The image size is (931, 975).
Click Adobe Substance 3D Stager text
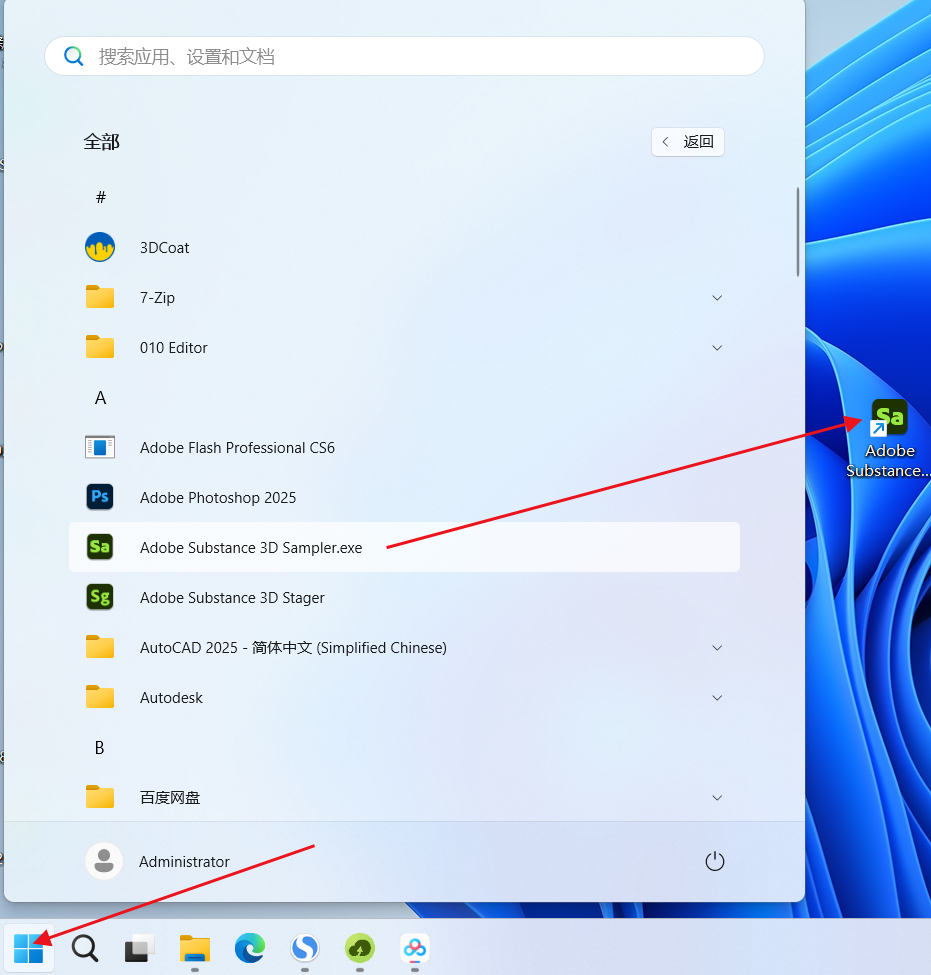click(232, 598)
